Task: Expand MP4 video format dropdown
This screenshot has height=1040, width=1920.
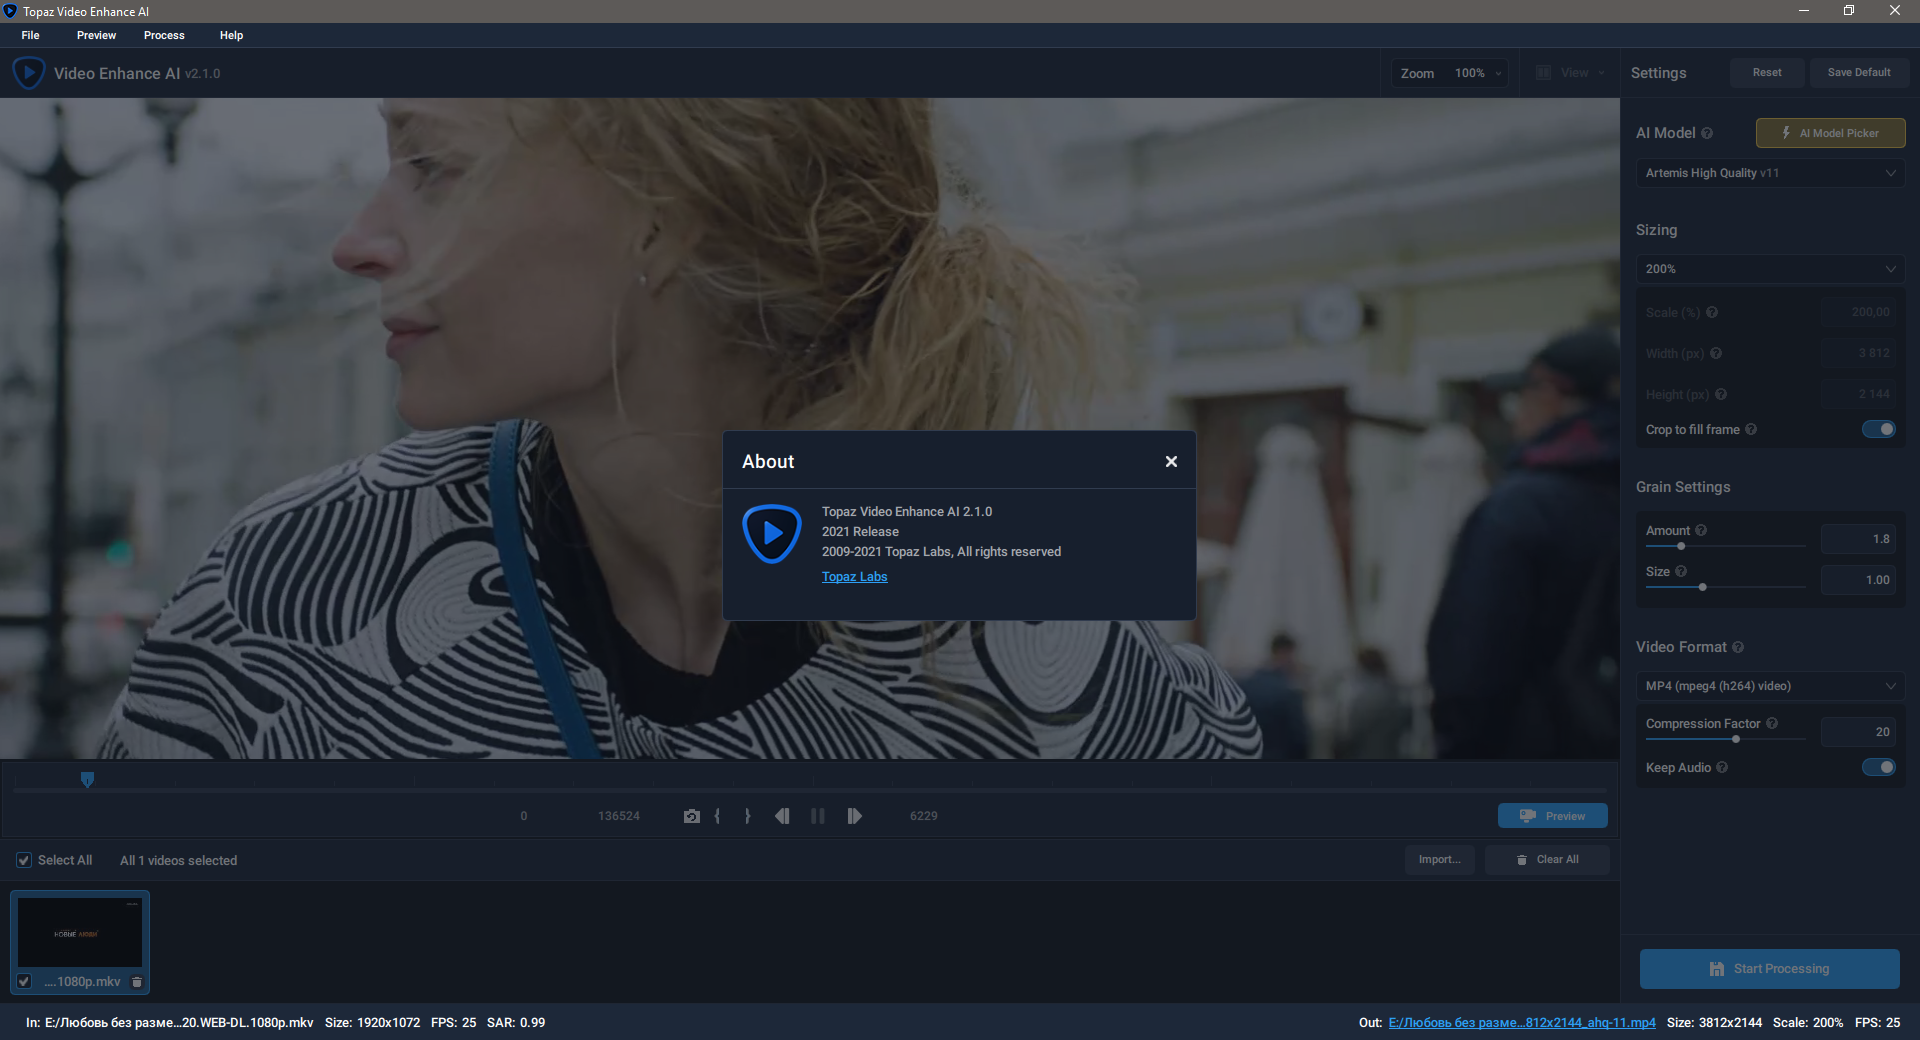Action: pyautogui.click(x=1770, y=686)
